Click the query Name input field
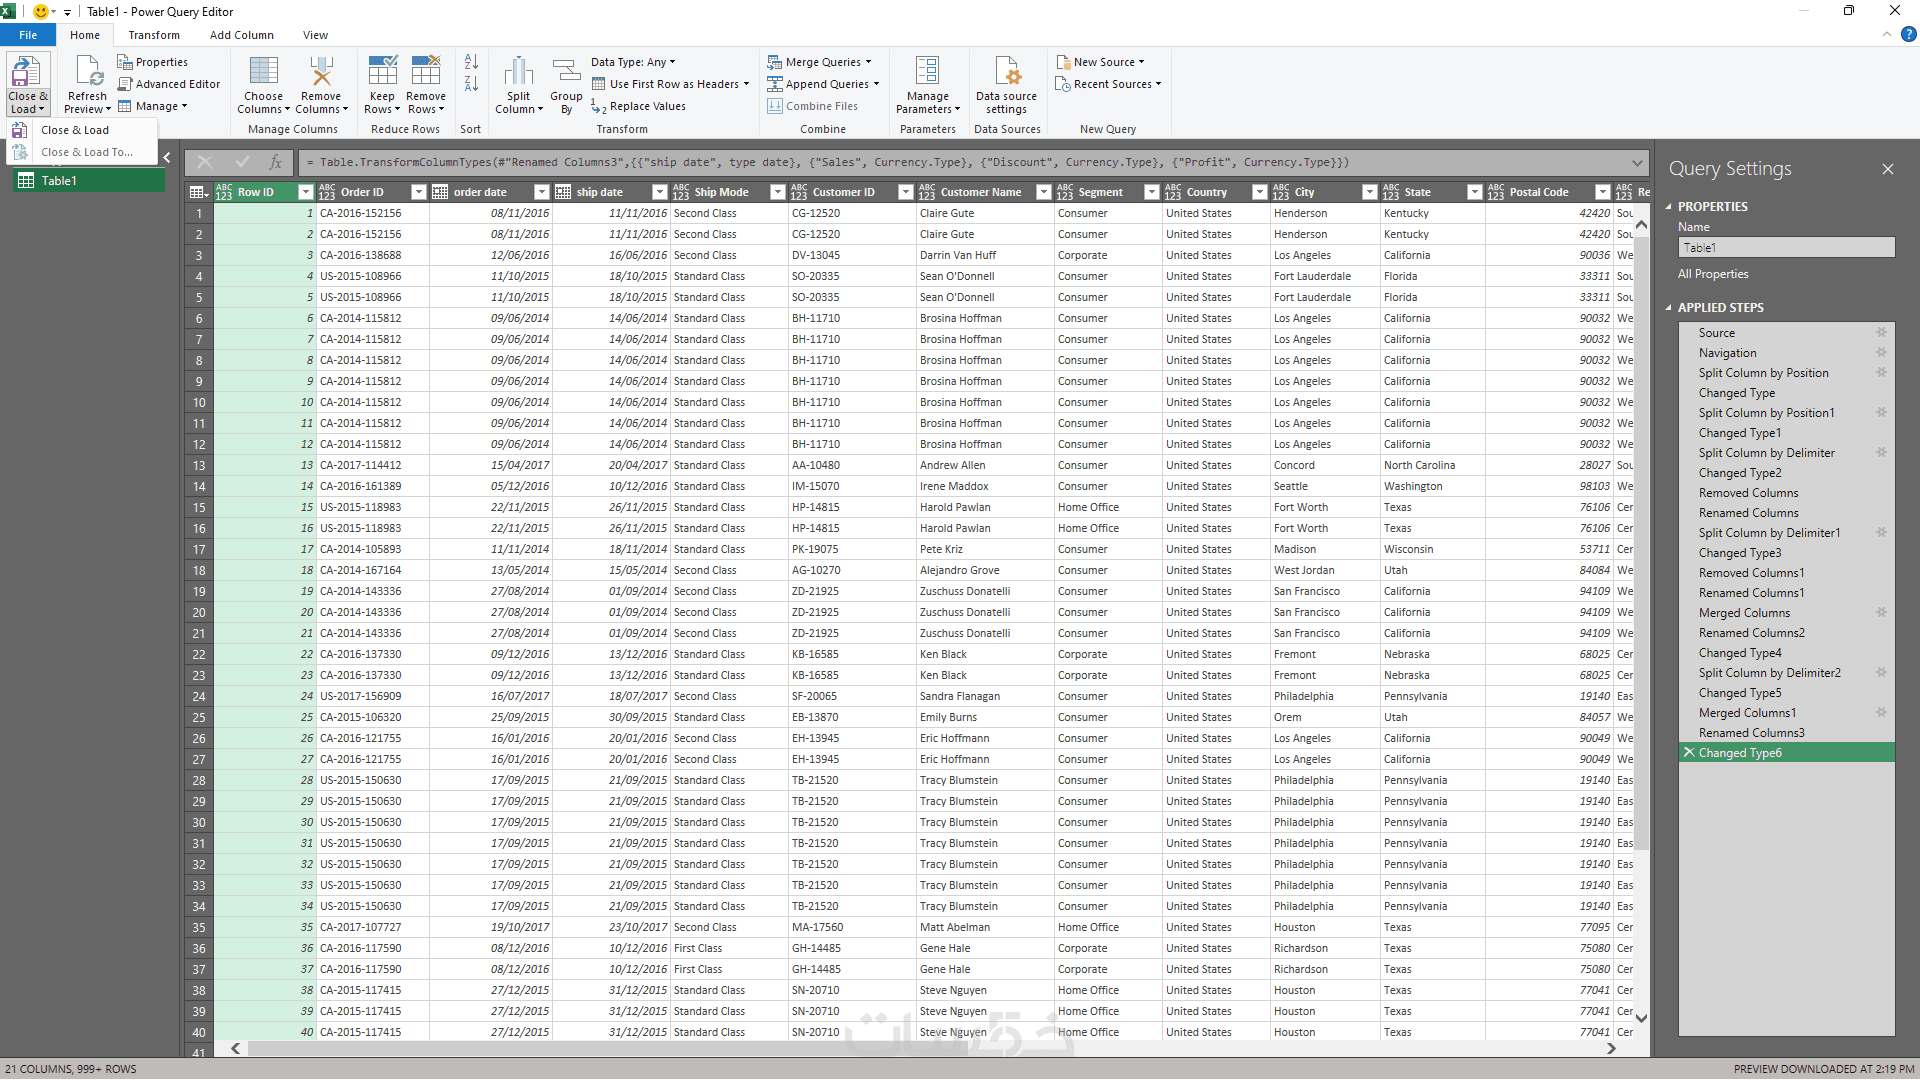Viewport: 1920px width, 1080px height. [x=1786, y=247]
